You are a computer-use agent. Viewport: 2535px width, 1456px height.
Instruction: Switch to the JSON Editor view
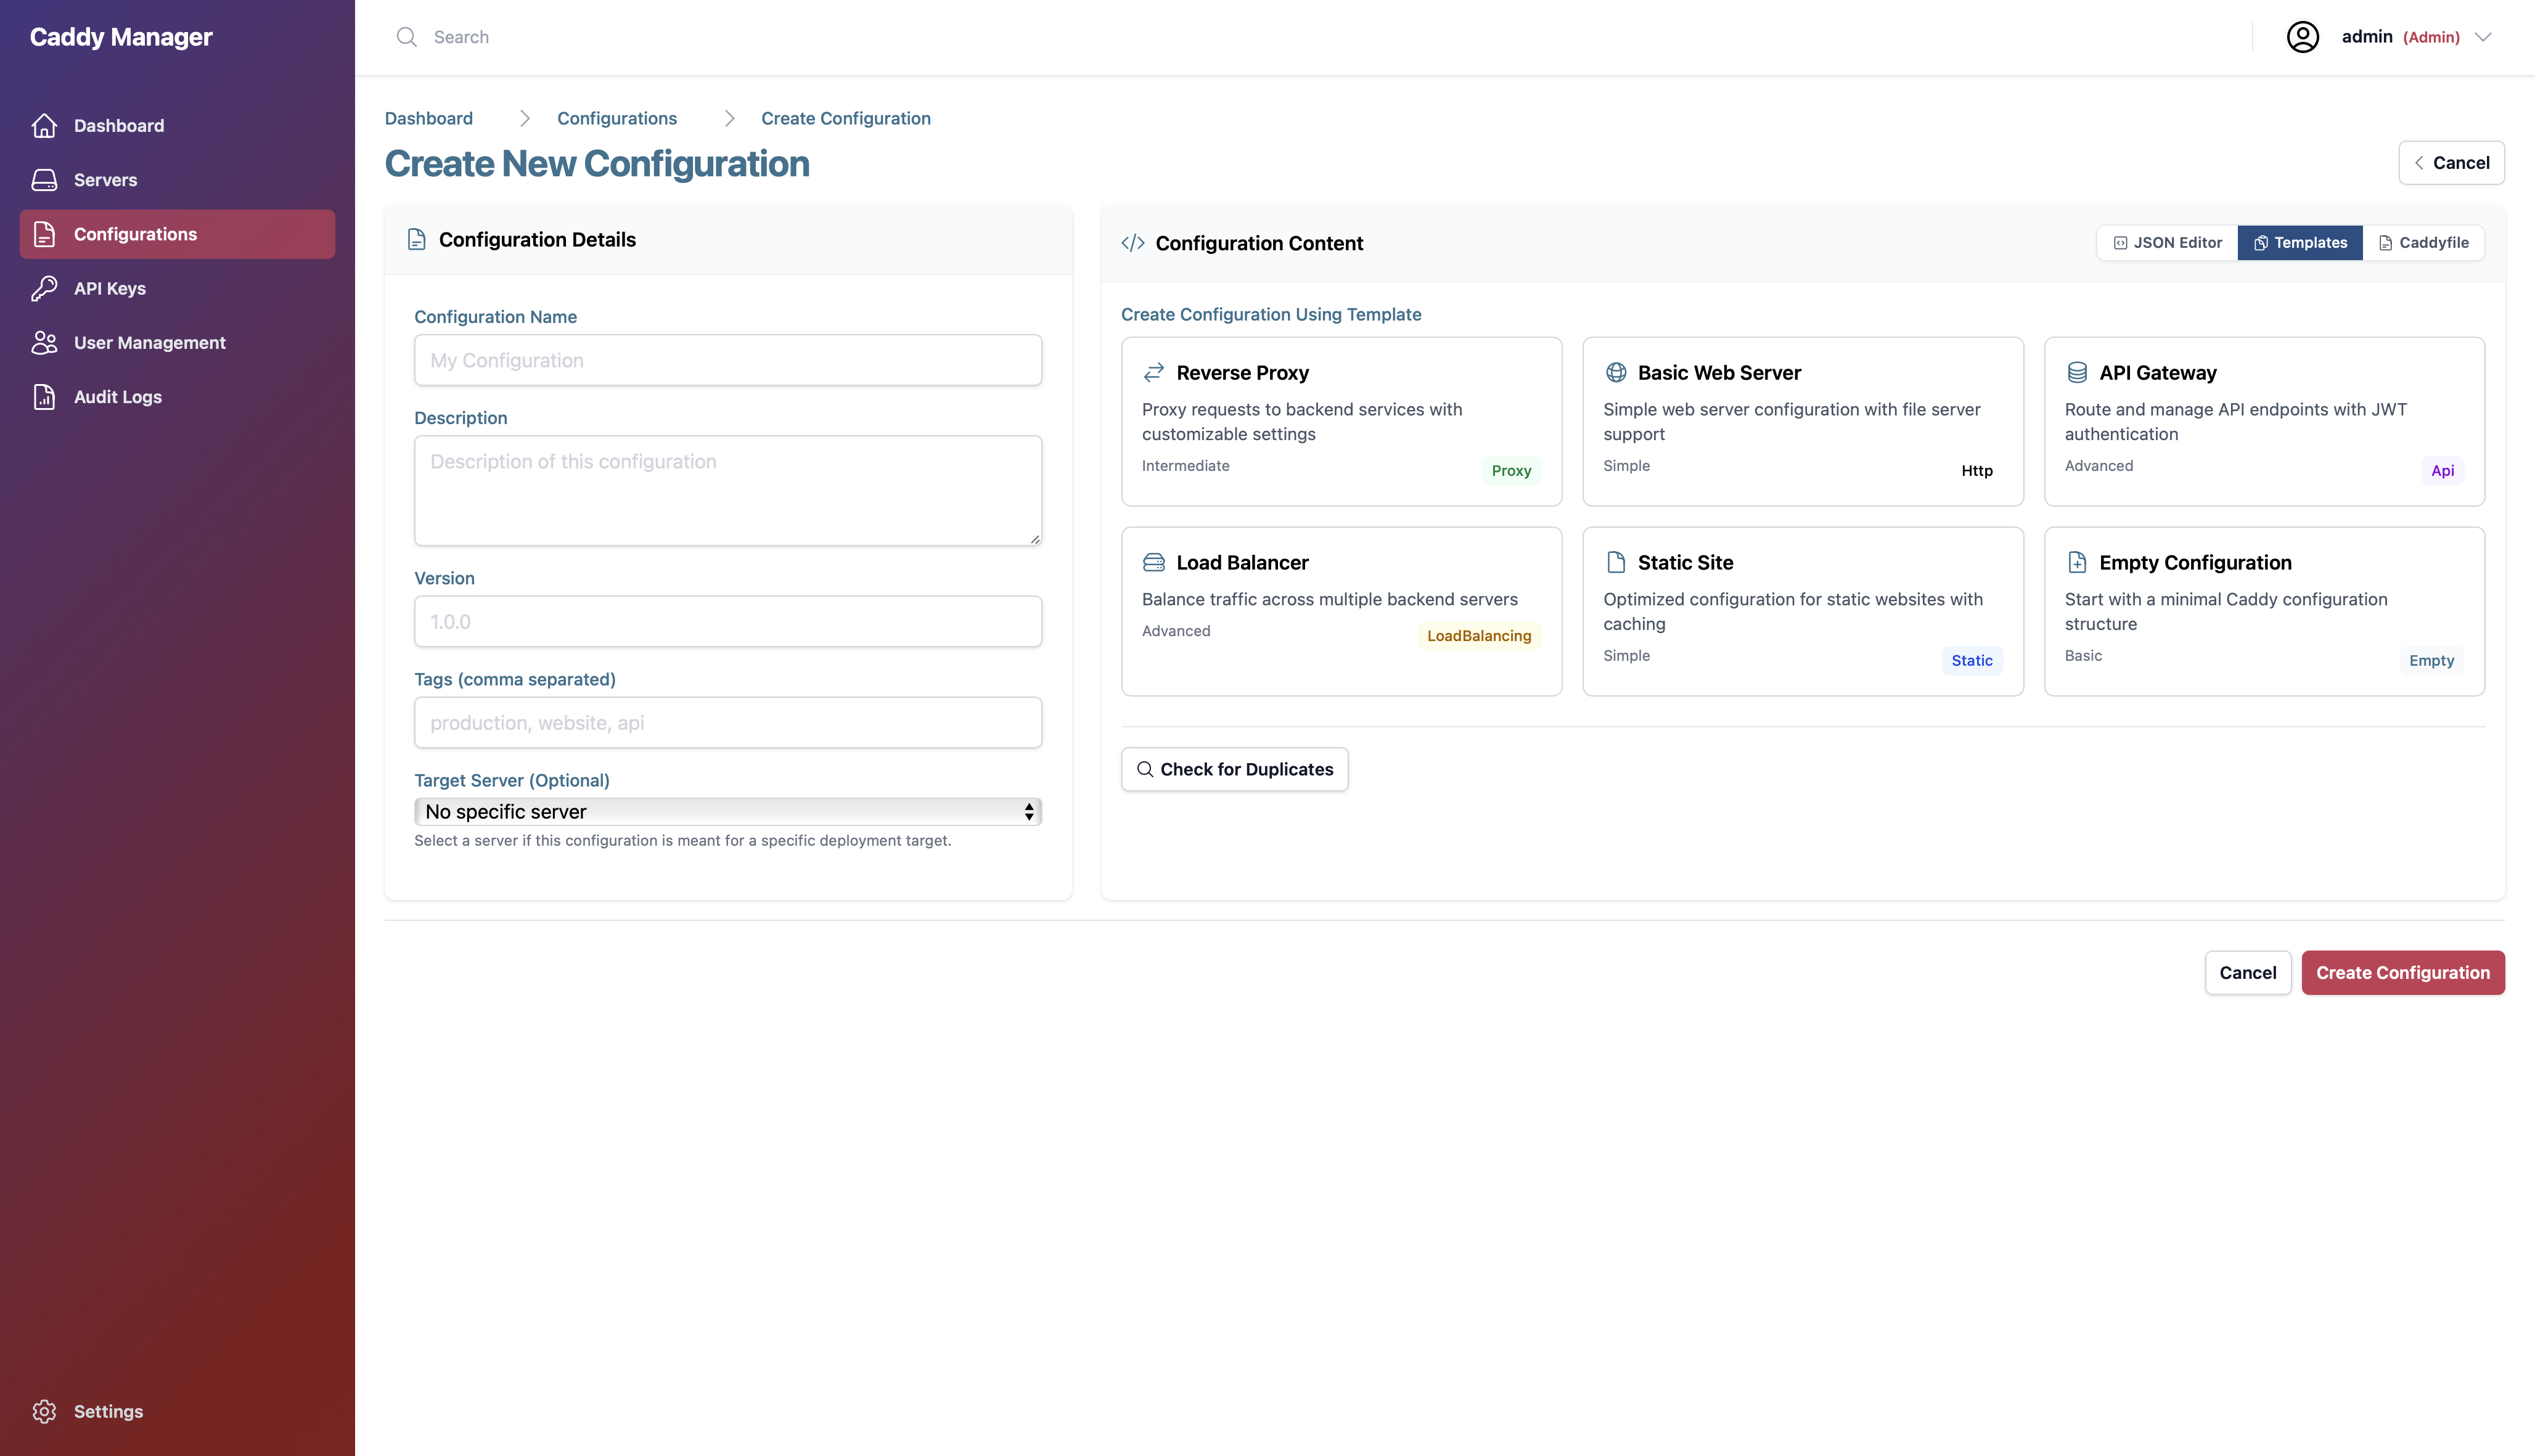tap(2165, 242)
